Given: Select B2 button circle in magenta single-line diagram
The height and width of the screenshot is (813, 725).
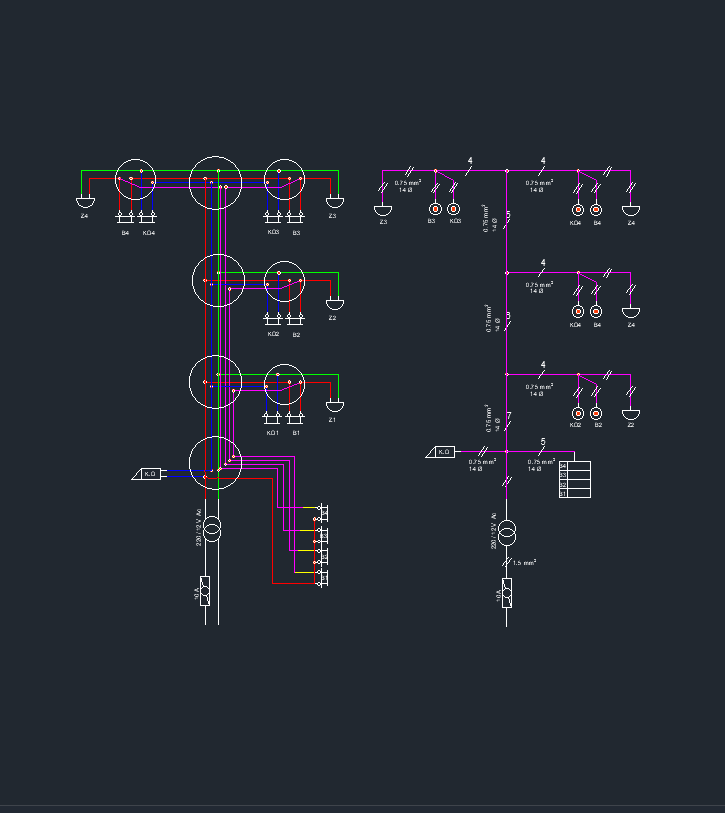Looking at the screenshot, I should 596,413.
